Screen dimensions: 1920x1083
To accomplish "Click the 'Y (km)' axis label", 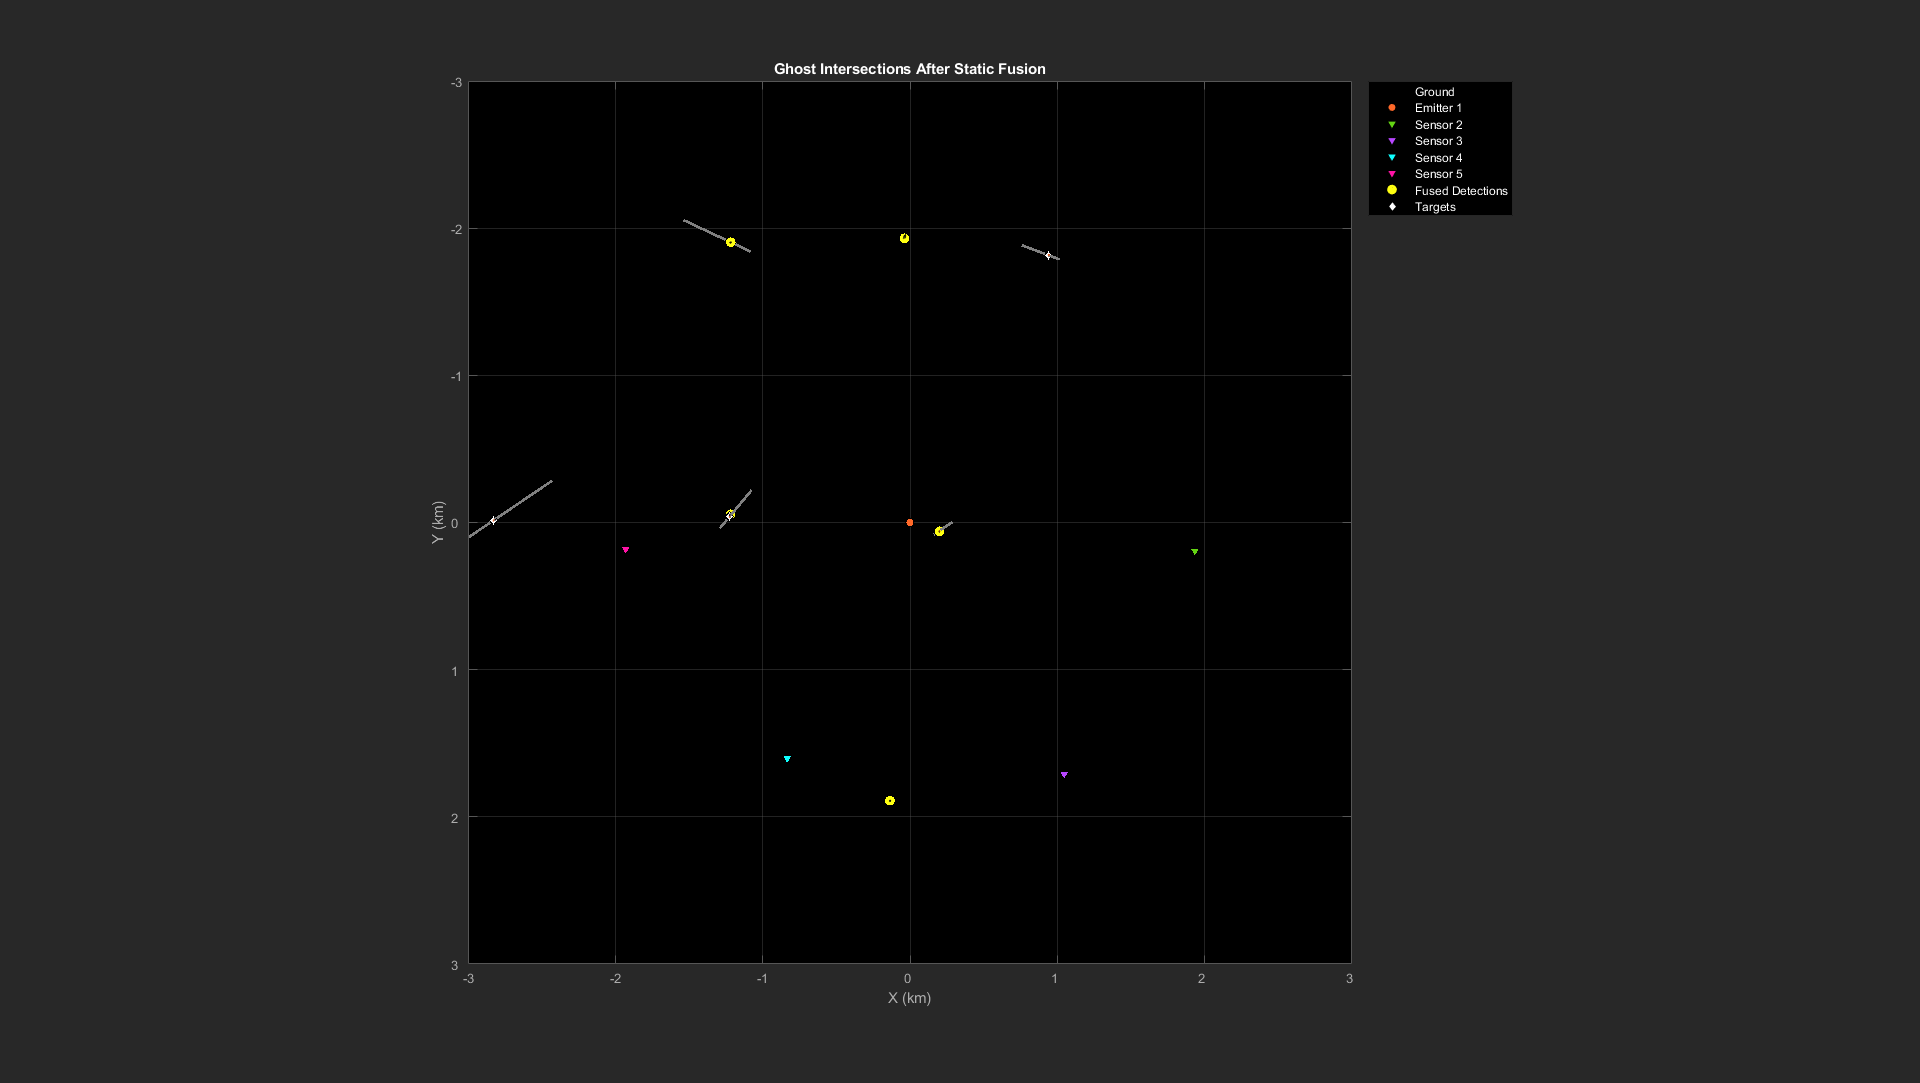I will click(437, 523).
